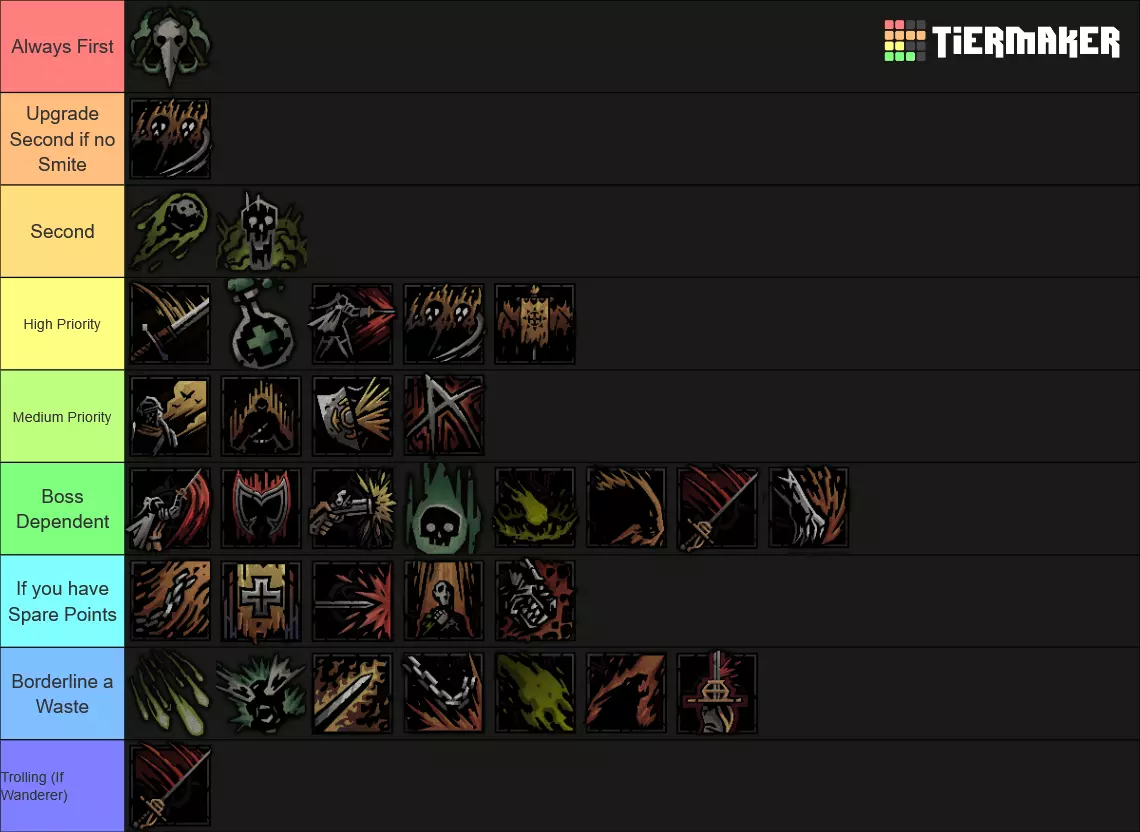Select the armored skeleton in green cloud icon
Image resolution: width=1140 pixels, height=832 pixels.
tap(262, 231)
